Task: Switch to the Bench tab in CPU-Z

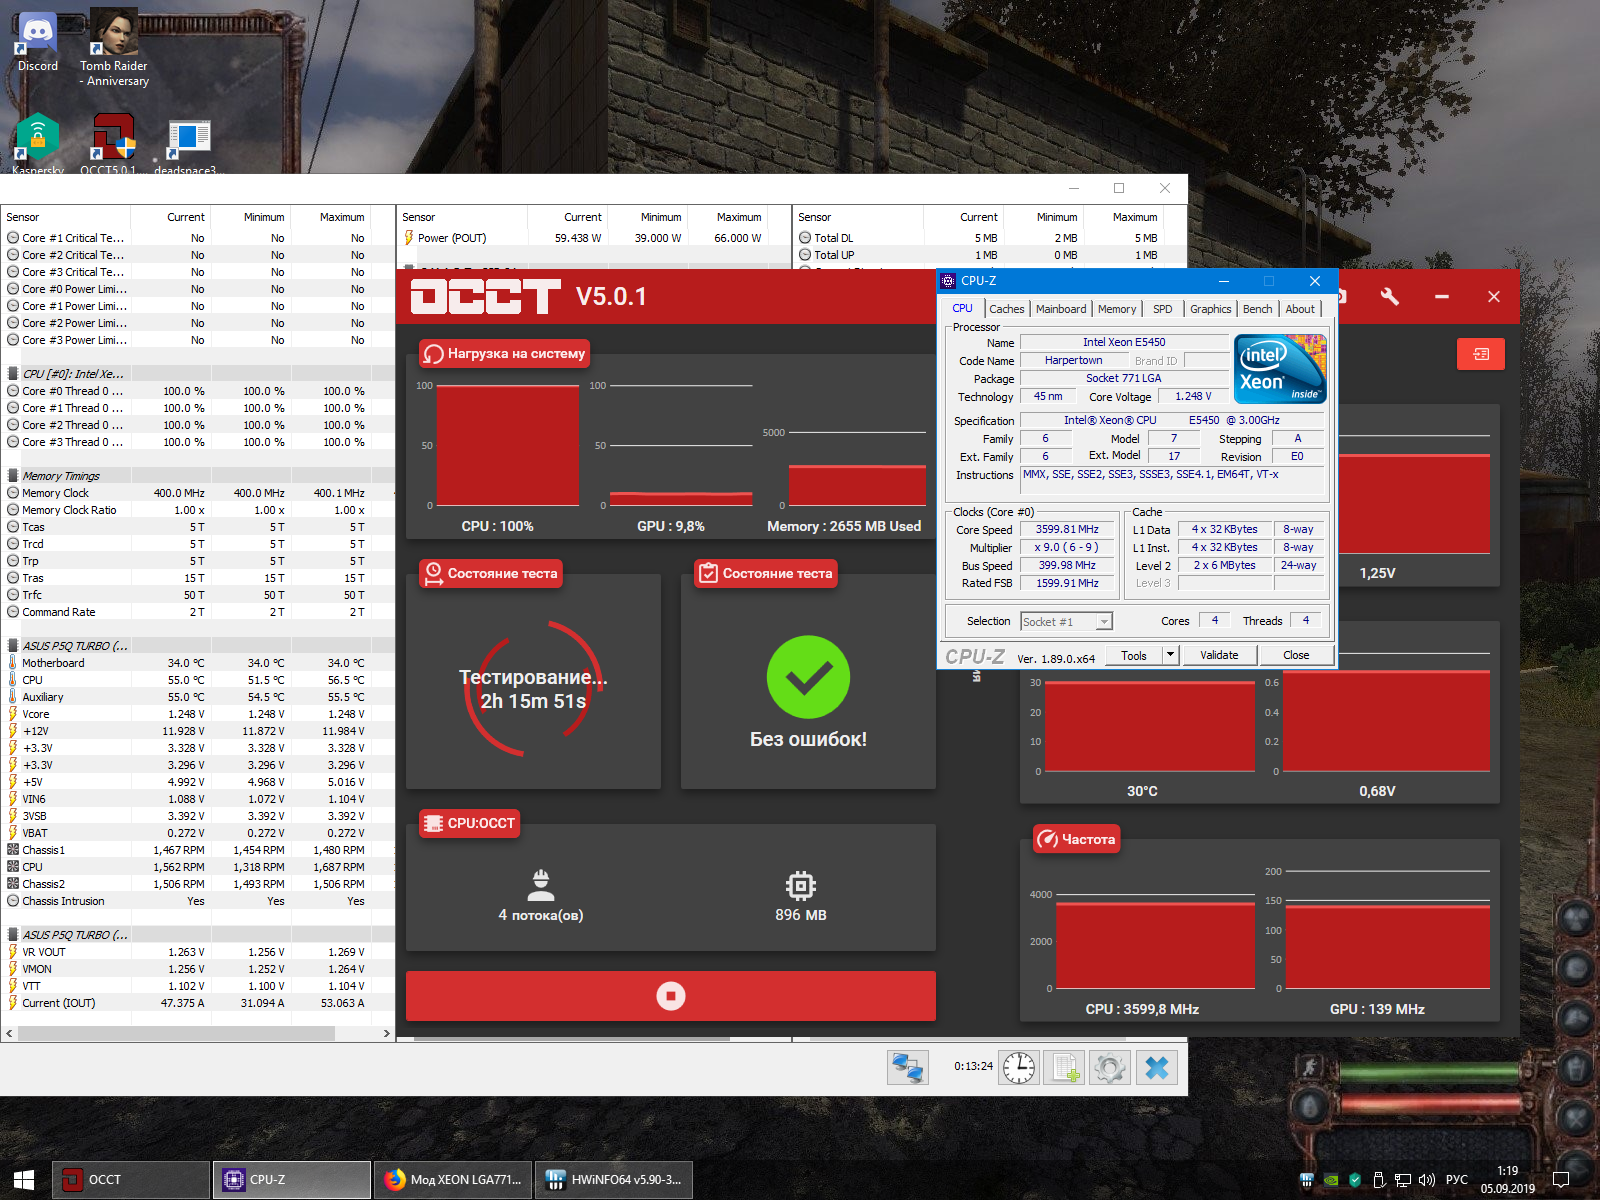Action: click(1258, 309)
